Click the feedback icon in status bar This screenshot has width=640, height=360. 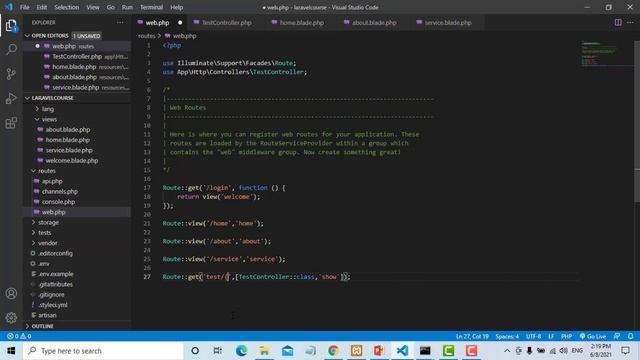pos(617,336)
